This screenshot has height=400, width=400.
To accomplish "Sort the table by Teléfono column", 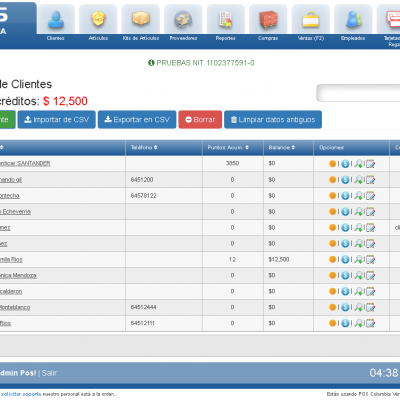I will click(x=144, y=147).
